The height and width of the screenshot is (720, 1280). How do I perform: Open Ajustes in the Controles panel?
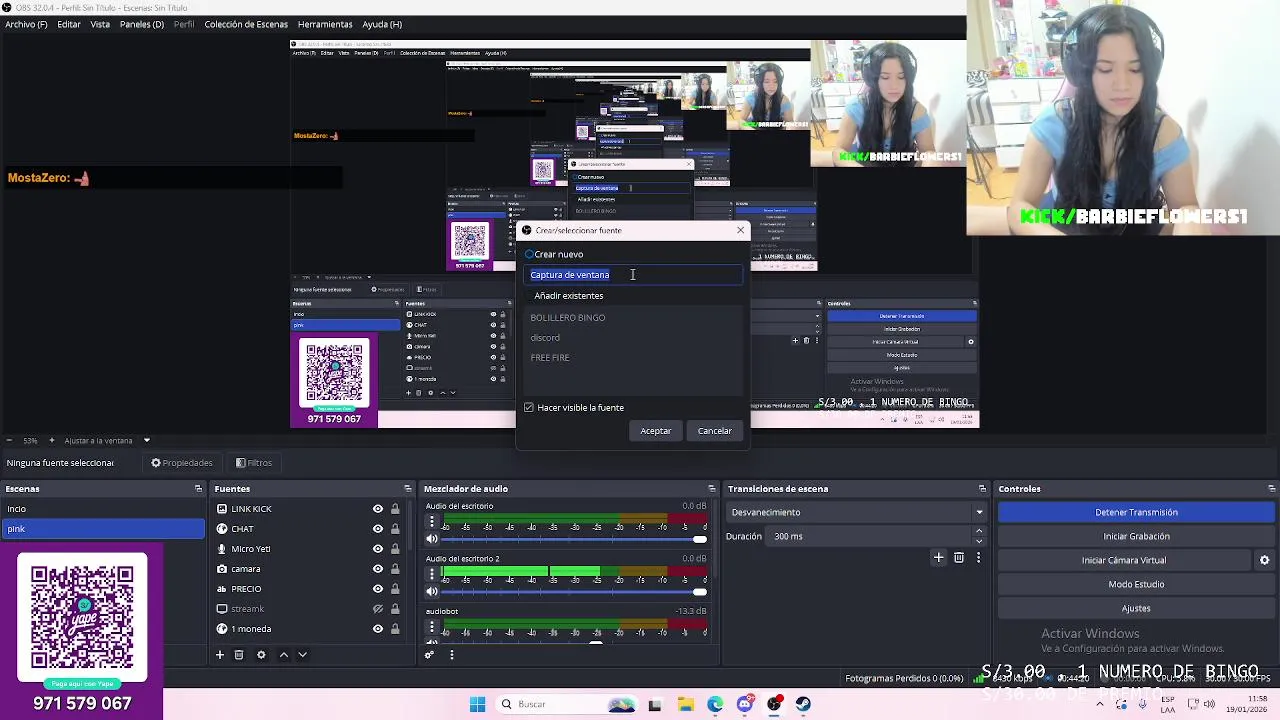tap(1136, 608)
